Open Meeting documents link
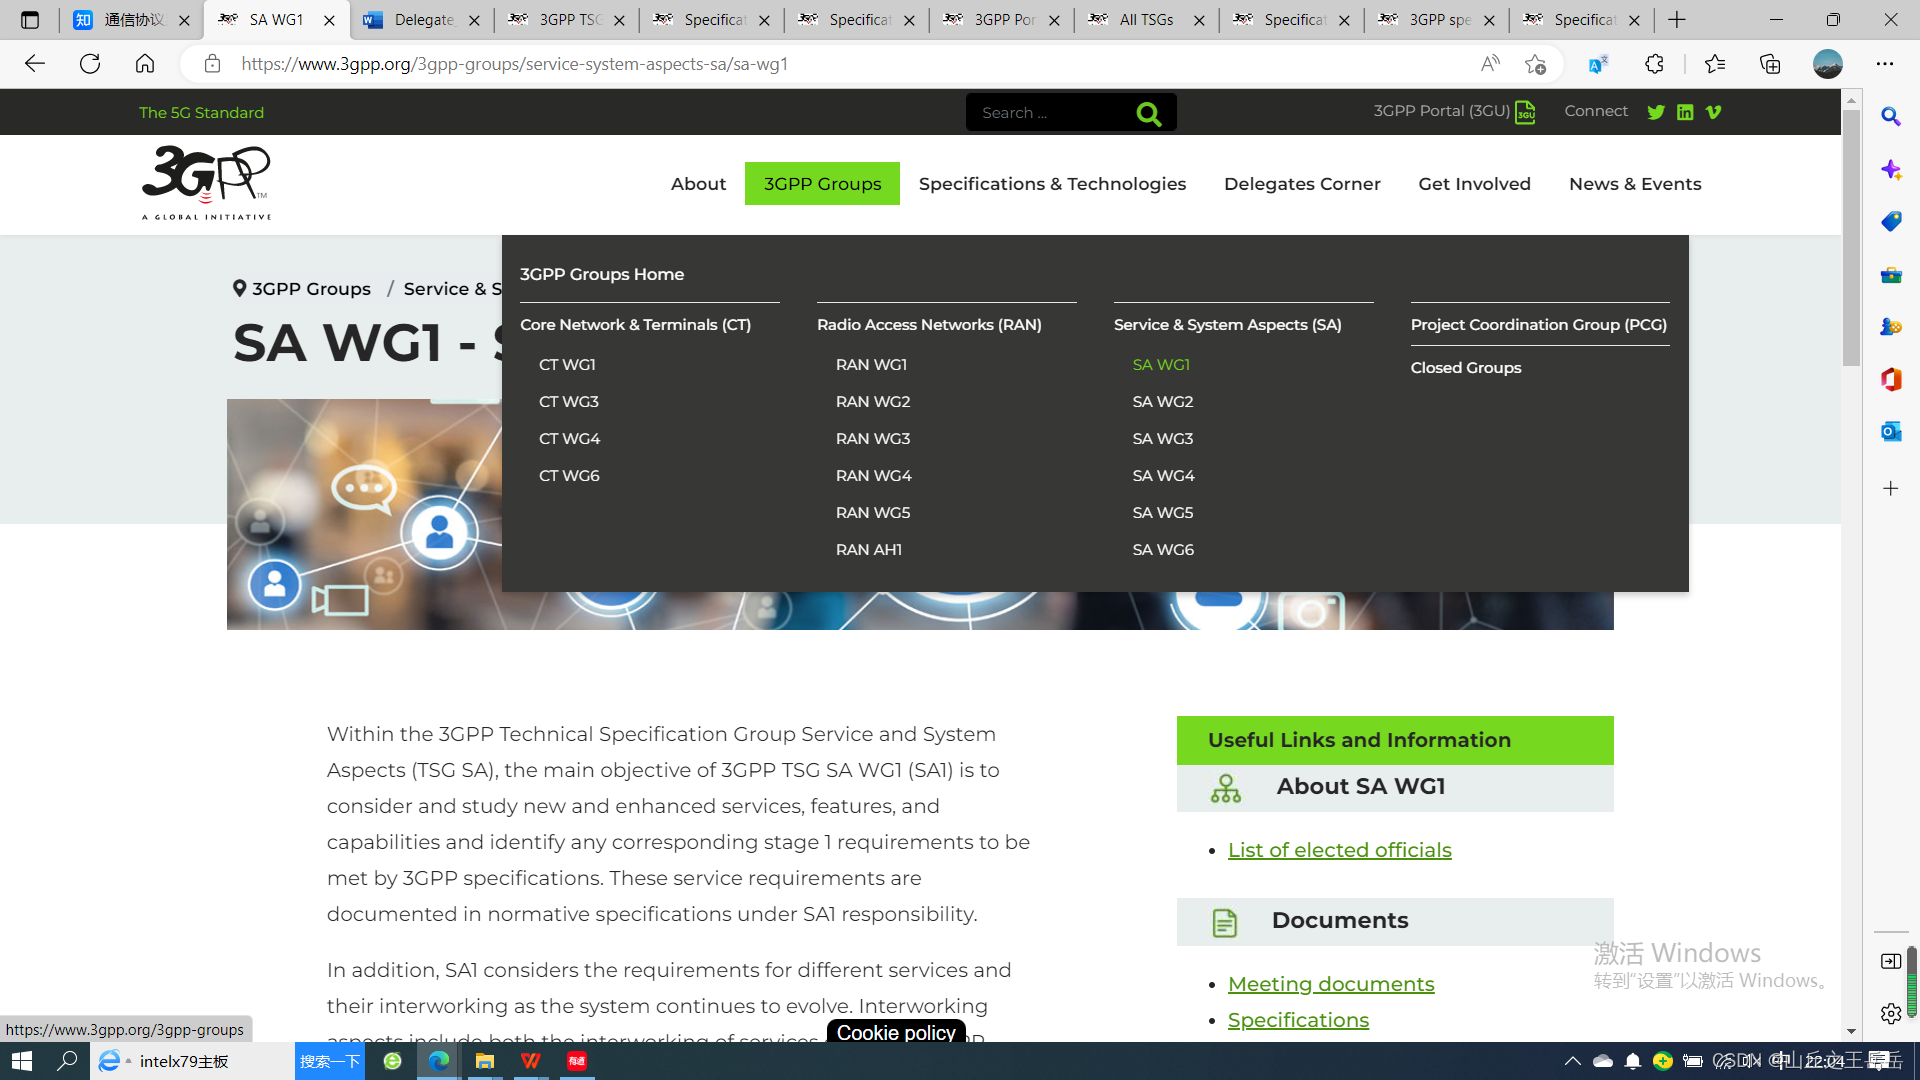The width and height of the screenshot is (1920, 1080). click(x=1330, y=984)
